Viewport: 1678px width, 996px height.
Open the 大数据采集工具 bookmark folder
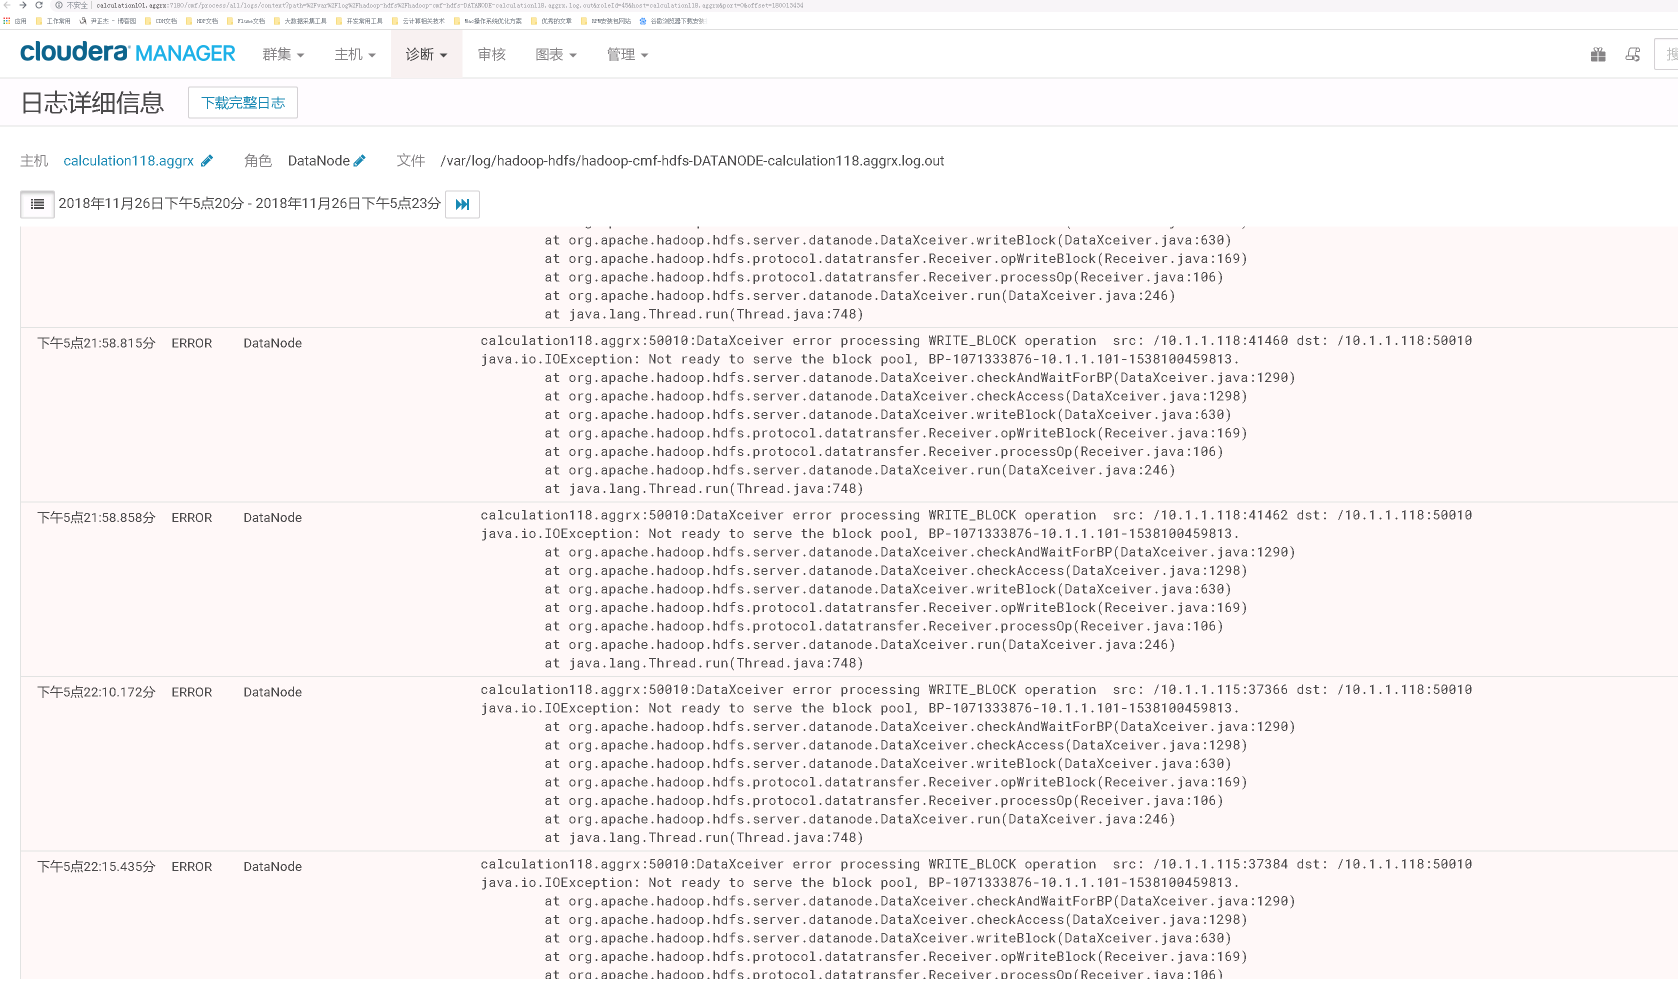click(300, 20)
